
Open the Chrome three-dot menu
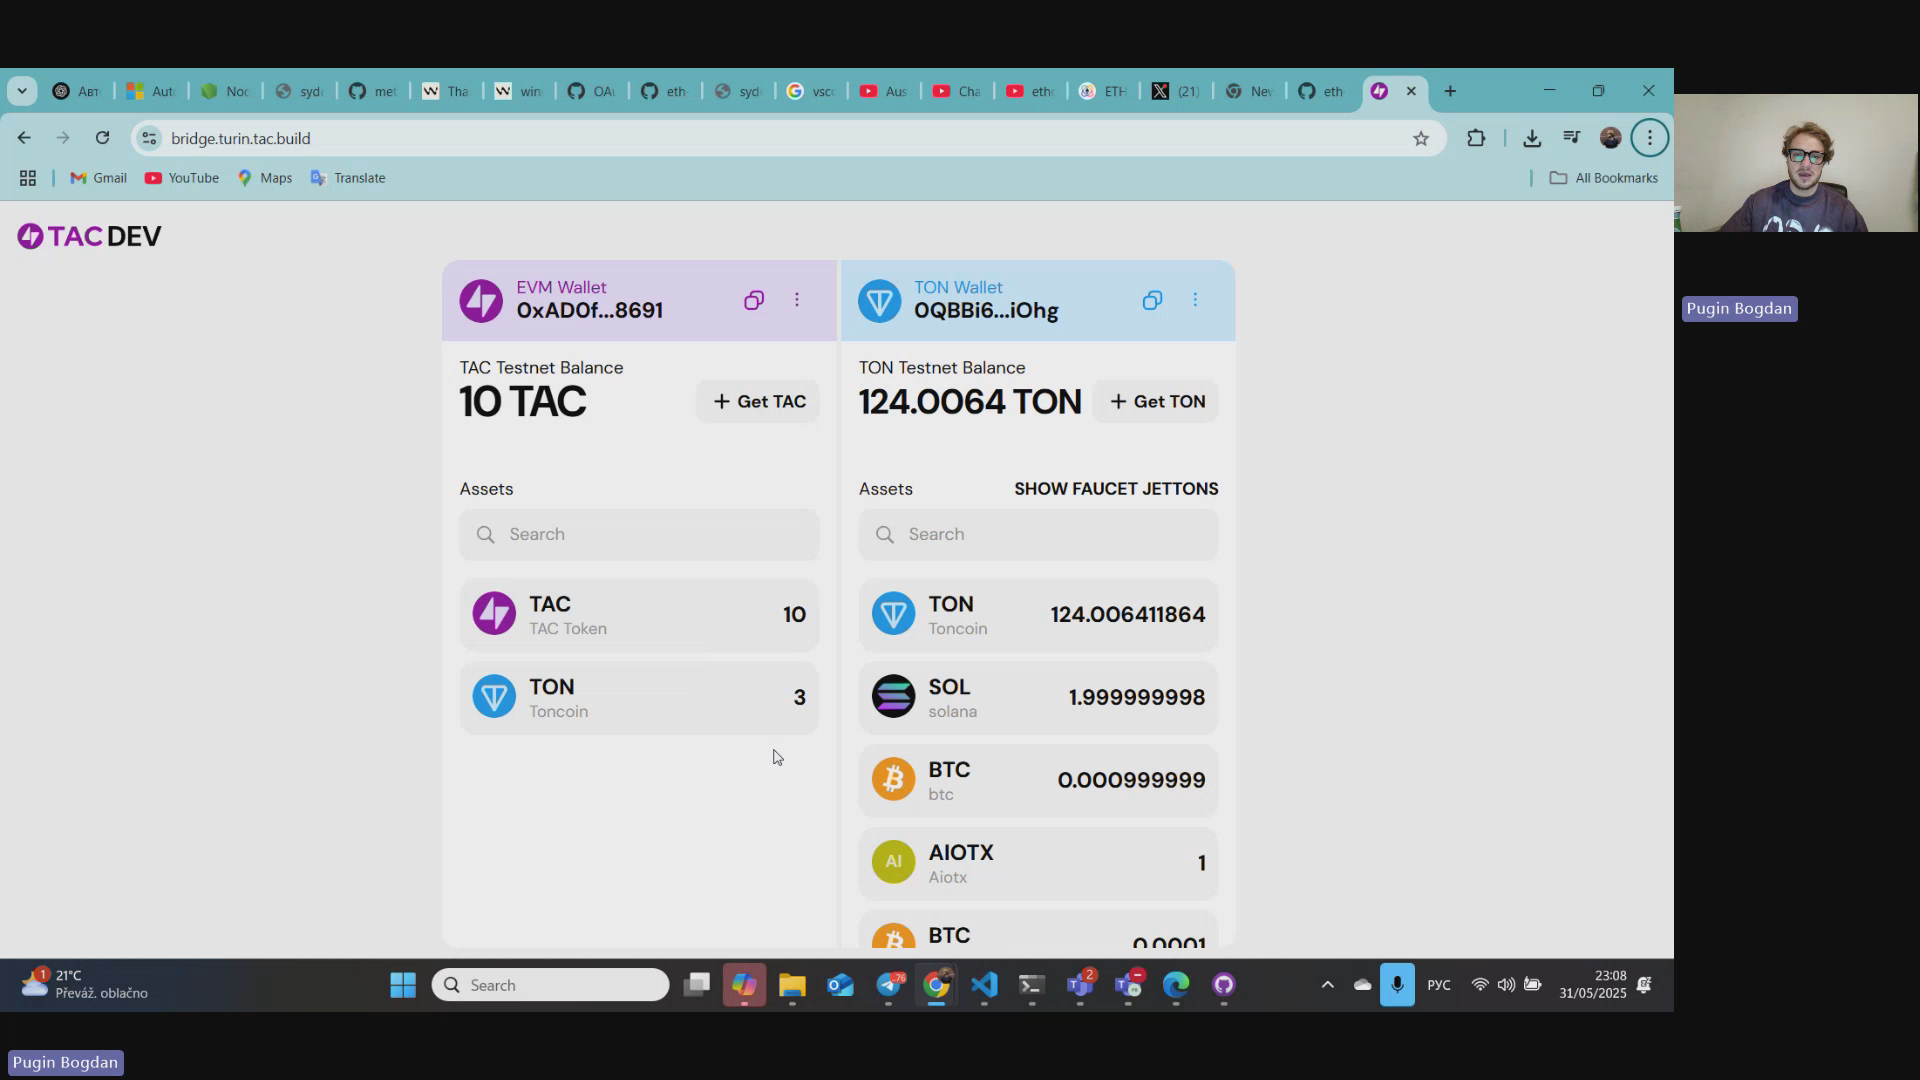(x=1650, y=138)
